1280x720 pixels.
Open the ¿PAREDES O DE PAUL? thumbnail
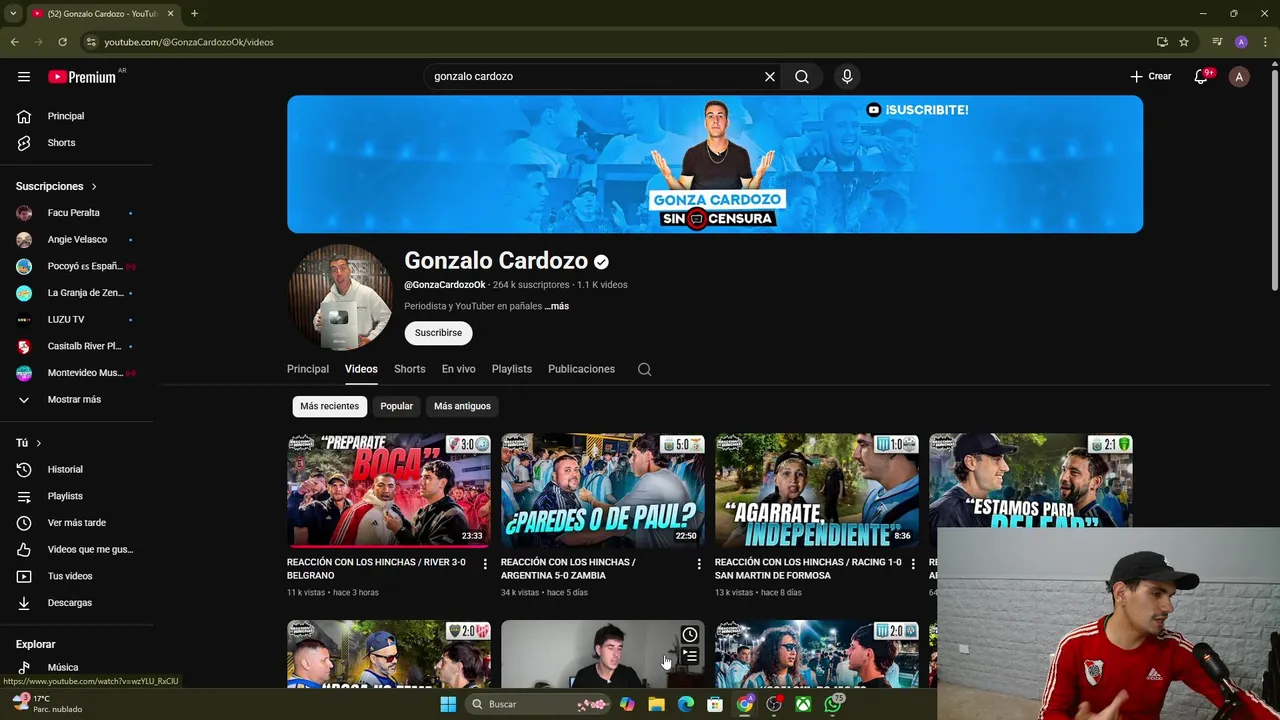click(x=603, y=490)
